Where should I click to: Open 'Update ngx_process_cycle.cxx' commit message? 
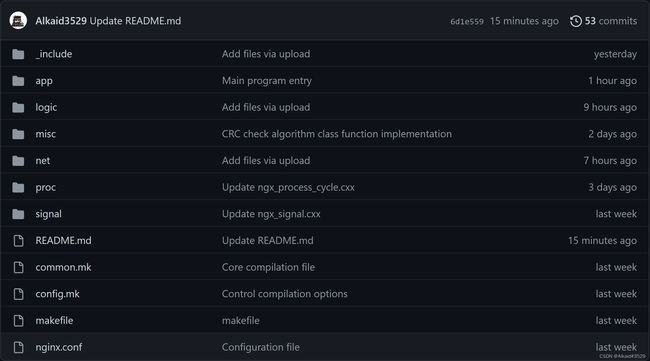[288, 187]
